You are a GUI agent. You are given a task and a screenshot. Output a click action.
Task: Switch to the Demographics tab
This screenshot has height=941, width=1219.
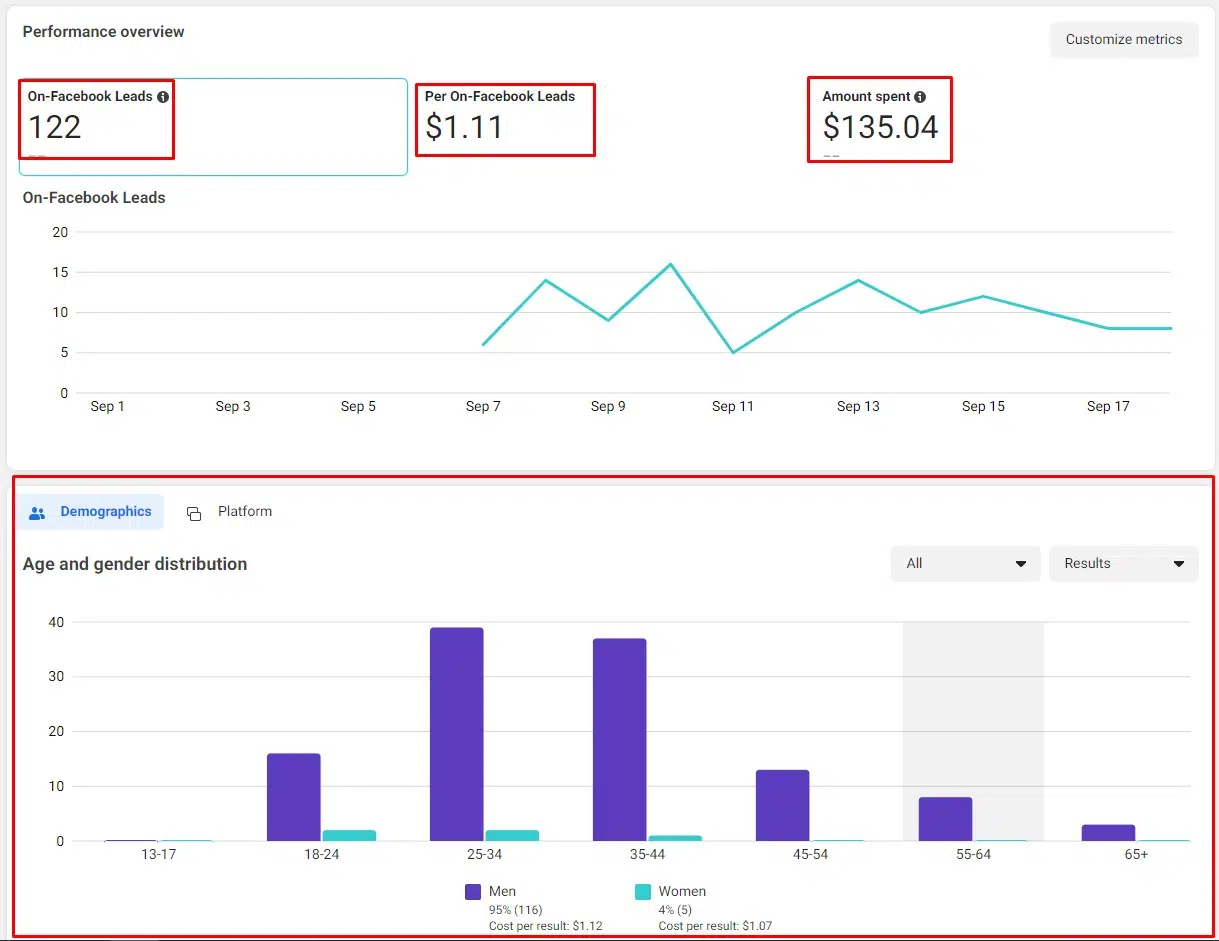point(90,512)
